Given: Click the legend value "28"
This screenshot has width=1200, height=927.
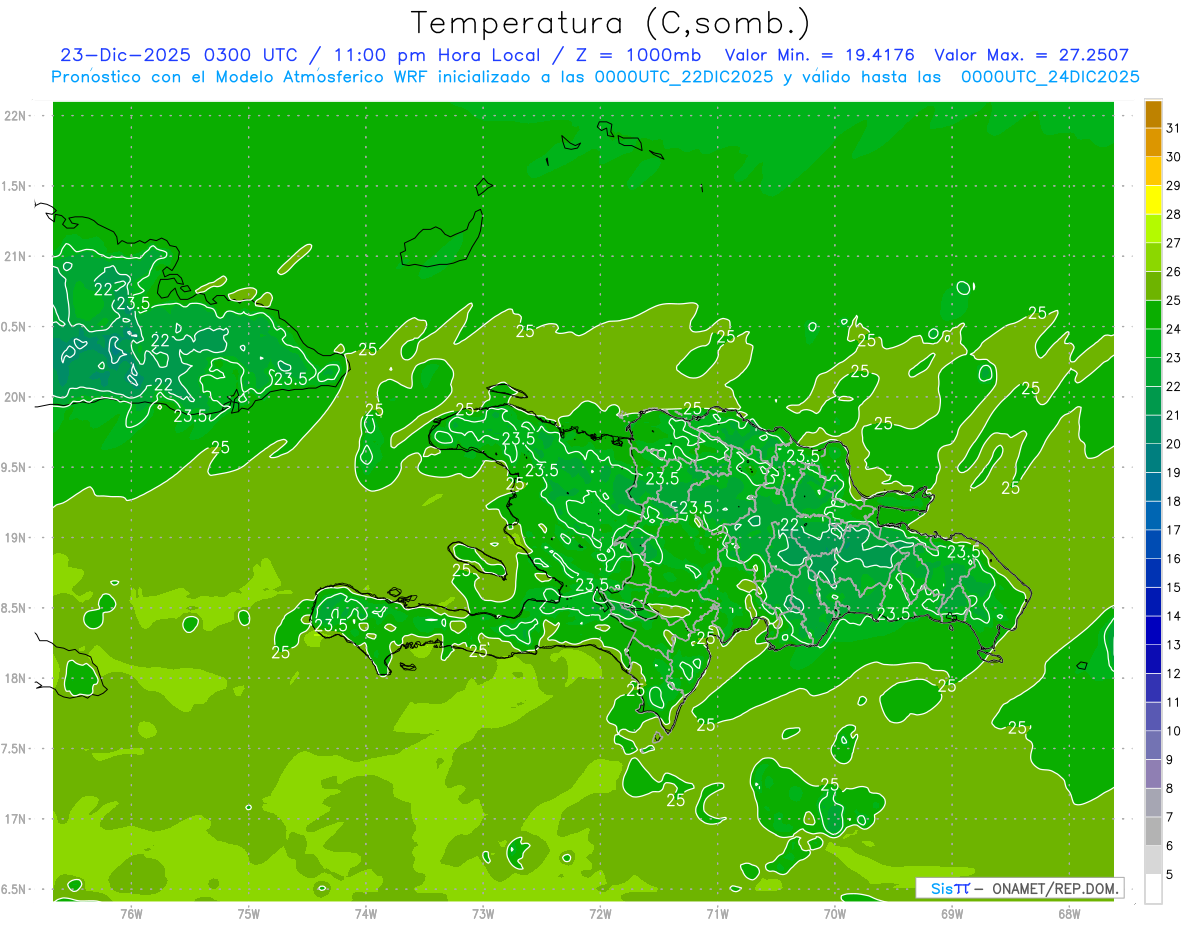Looking at the screenshot, I should pos(1174,214).
